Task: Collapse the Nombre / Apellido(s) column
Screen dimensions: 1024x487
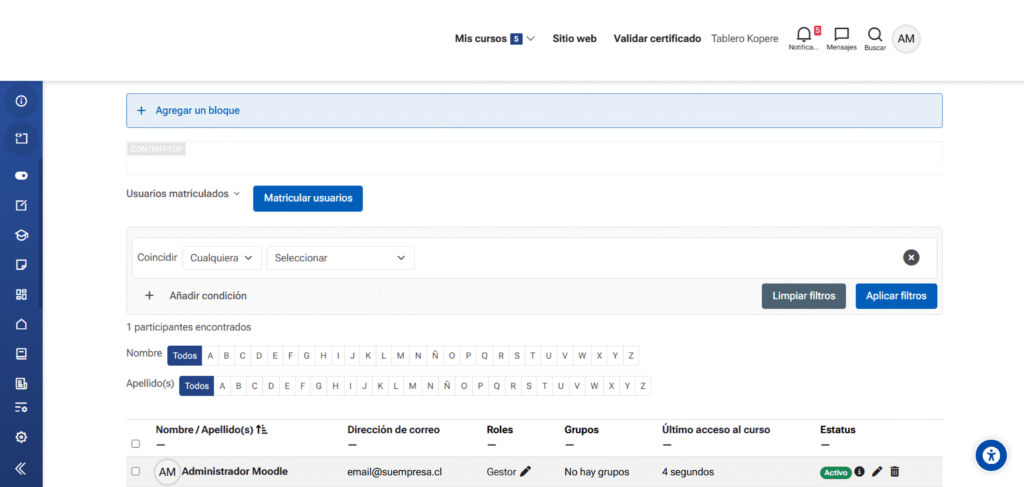Action: (161, 445)
